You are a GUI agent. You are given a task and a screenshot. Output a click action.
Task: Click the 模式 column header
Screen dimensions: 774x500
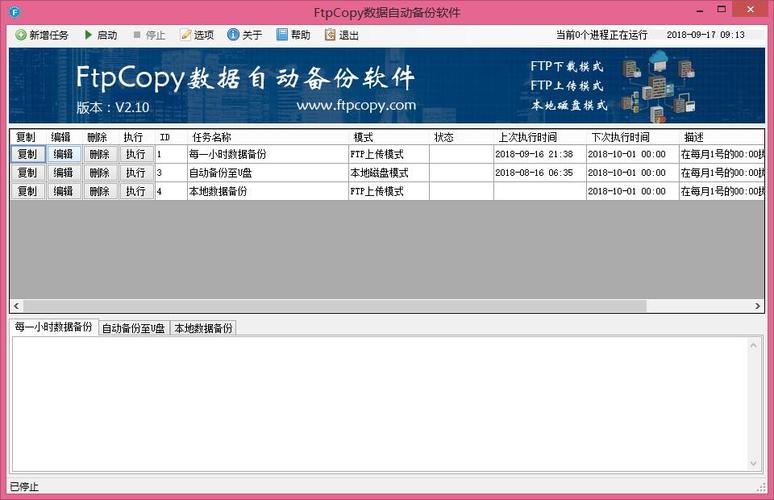click(x=388, y=137)
